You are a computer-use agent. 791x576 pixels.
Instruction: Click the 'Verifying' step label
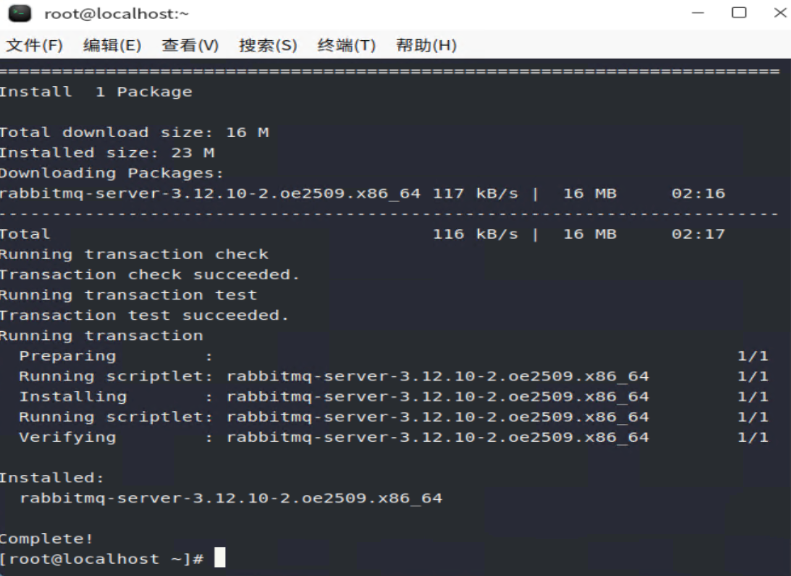(x=67, y=437)
